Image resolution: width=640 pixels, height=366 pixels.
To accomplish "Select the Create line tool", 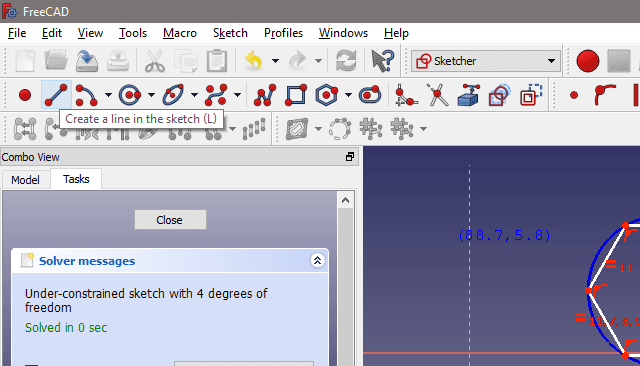I will (x=56, y=95).
